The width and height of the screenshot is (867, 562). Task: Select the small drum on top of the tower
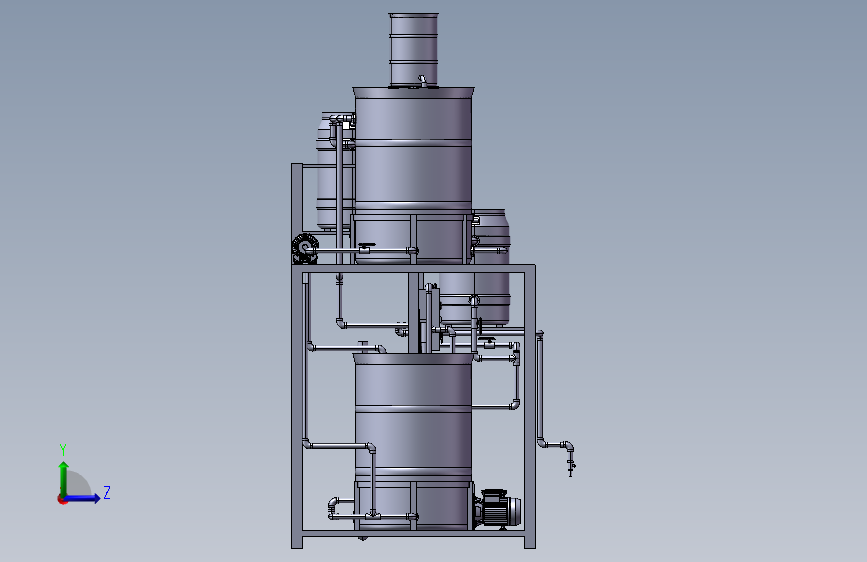[414, 50]
